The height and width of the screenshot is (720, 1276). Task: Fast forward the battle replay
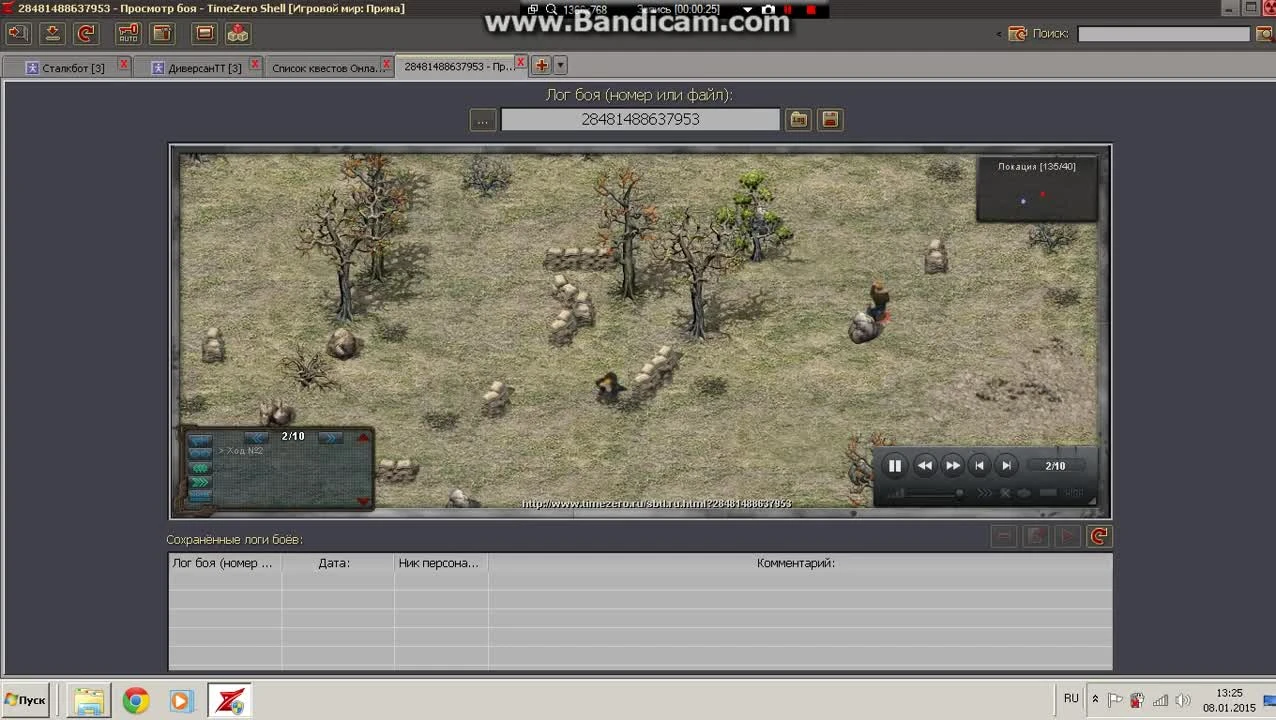[953, 466]
